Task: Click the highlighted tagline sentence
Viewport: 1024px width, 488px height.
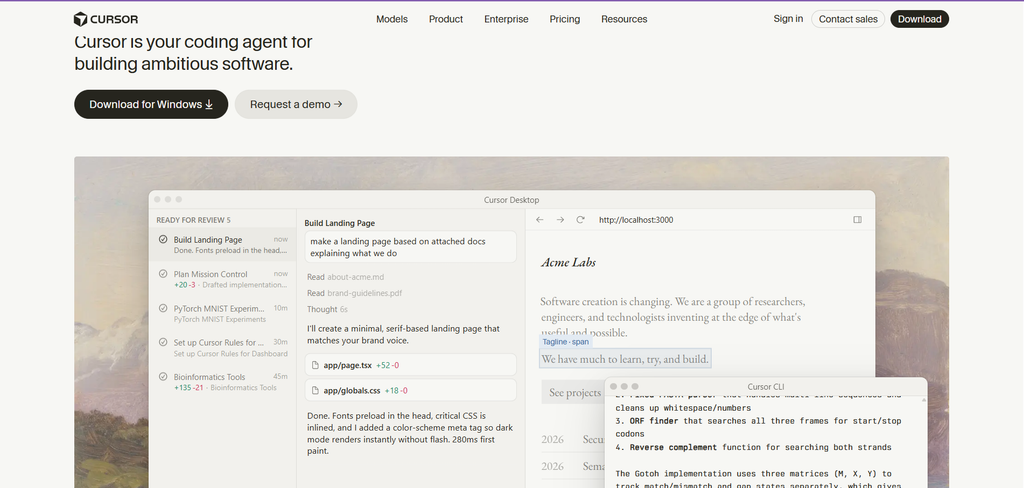Action: click(x=625, y=359)
